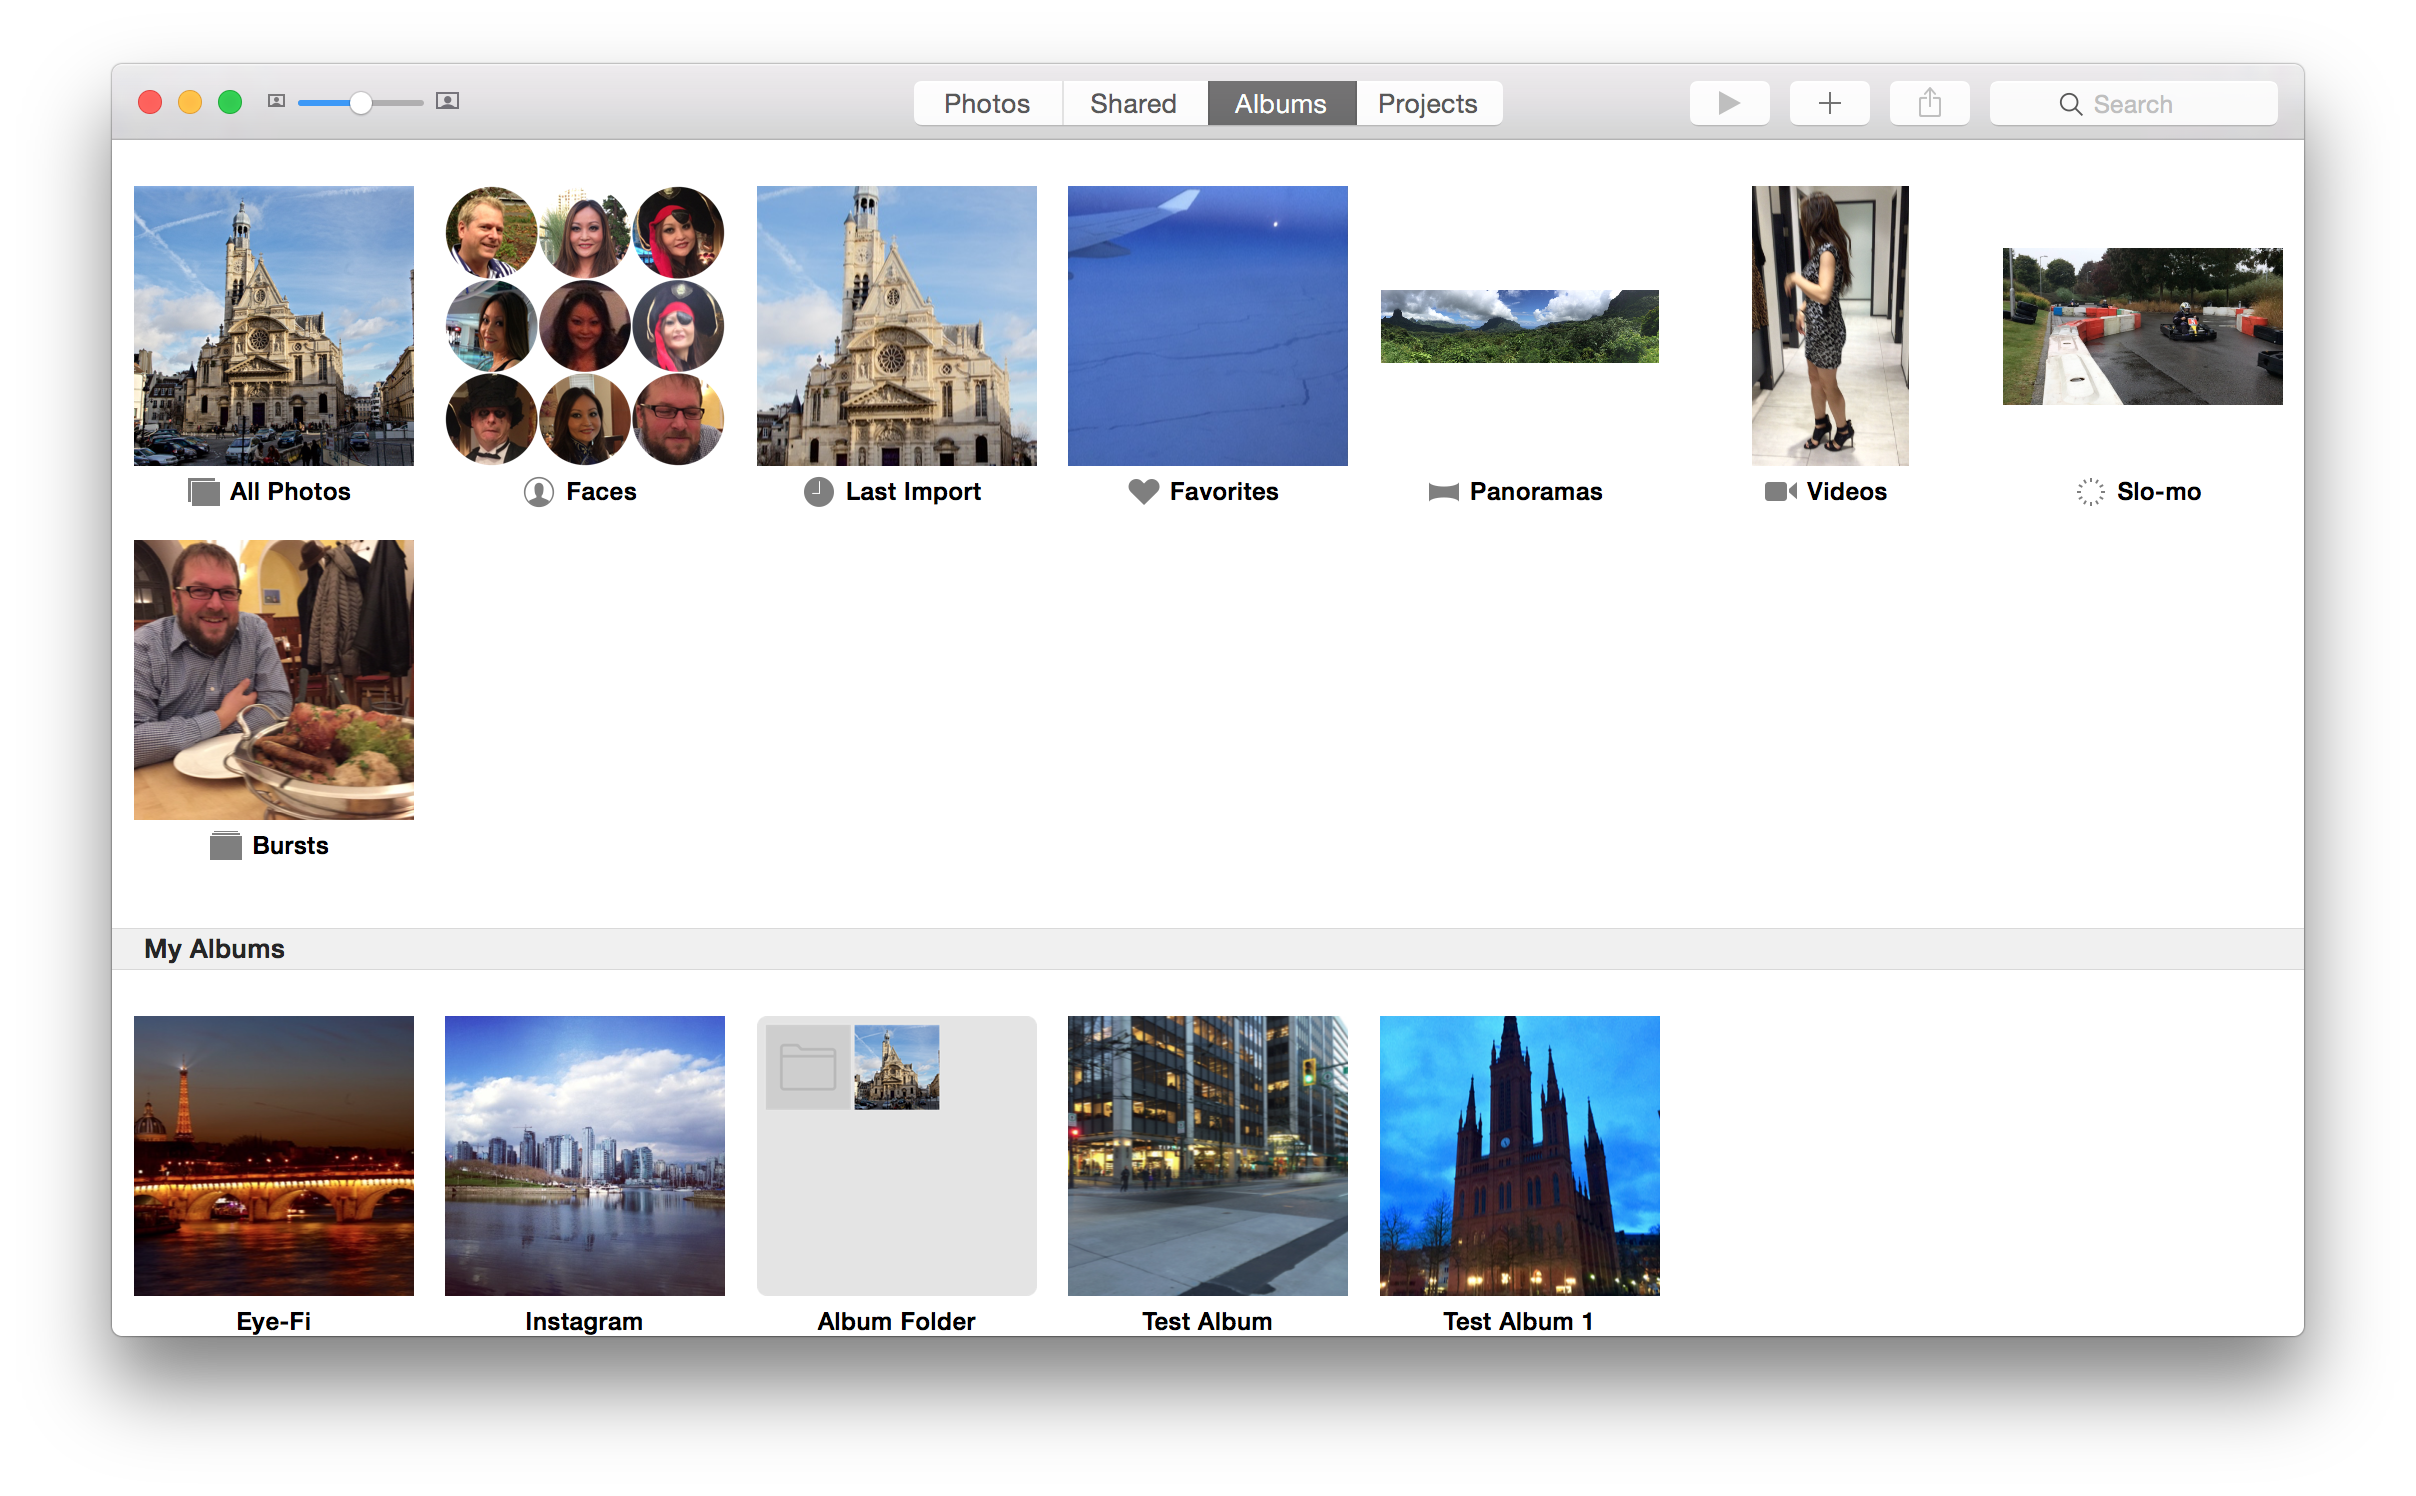Open the Panoramas album thumbnail
The height and width of the screenshot is (1496, 2416).
click(x=1520, y=326)
